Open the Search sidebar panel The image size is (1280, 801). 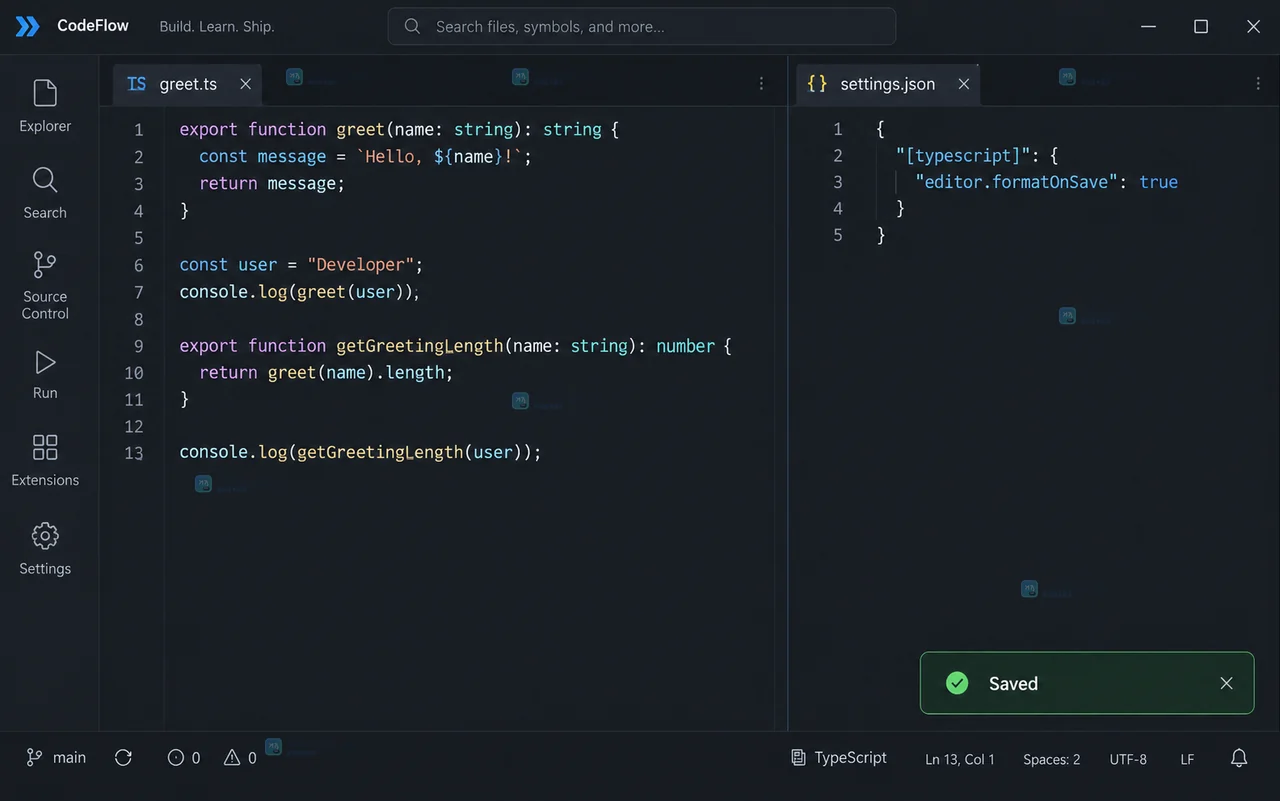[45, 193]
